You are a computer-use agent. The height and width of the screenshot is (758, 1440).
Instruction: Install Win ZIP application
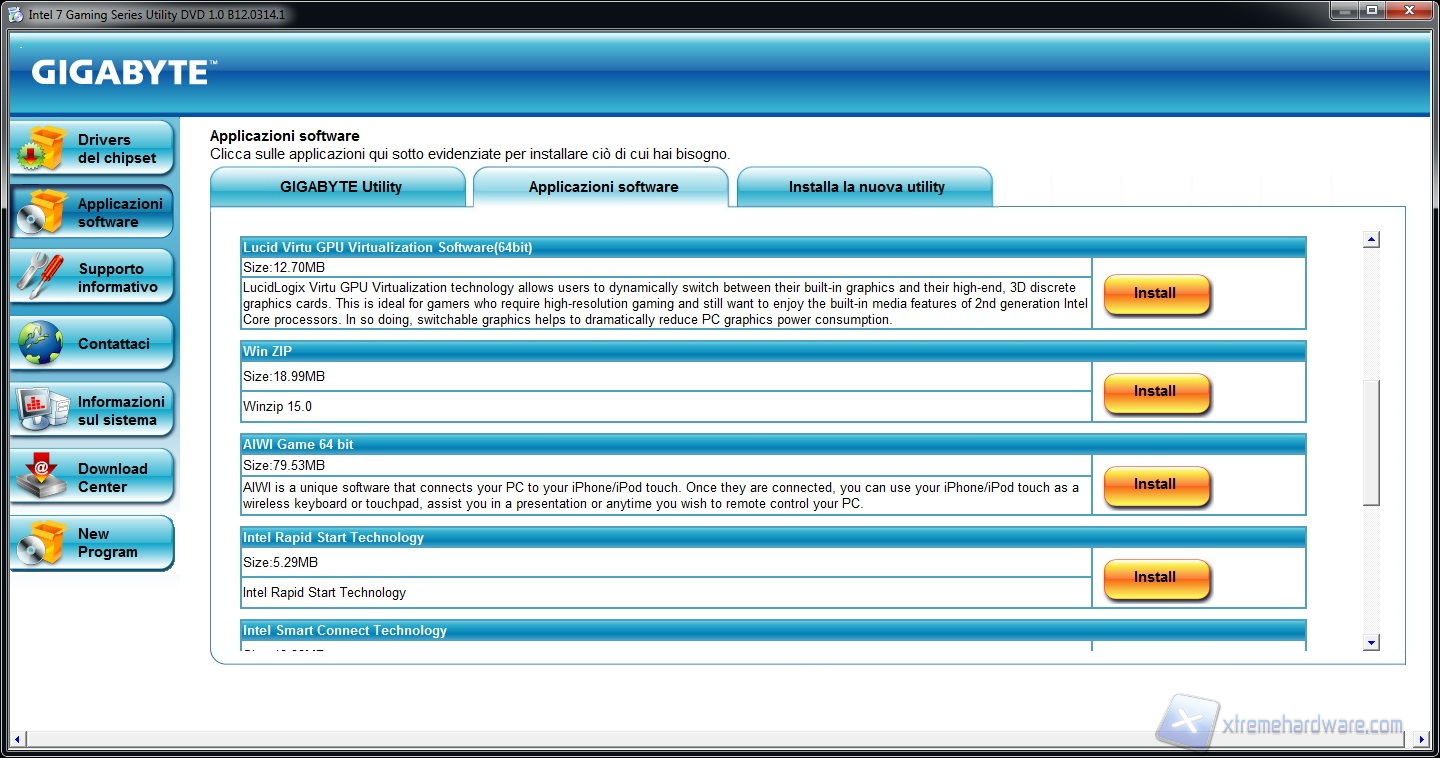coord(1156,392)
